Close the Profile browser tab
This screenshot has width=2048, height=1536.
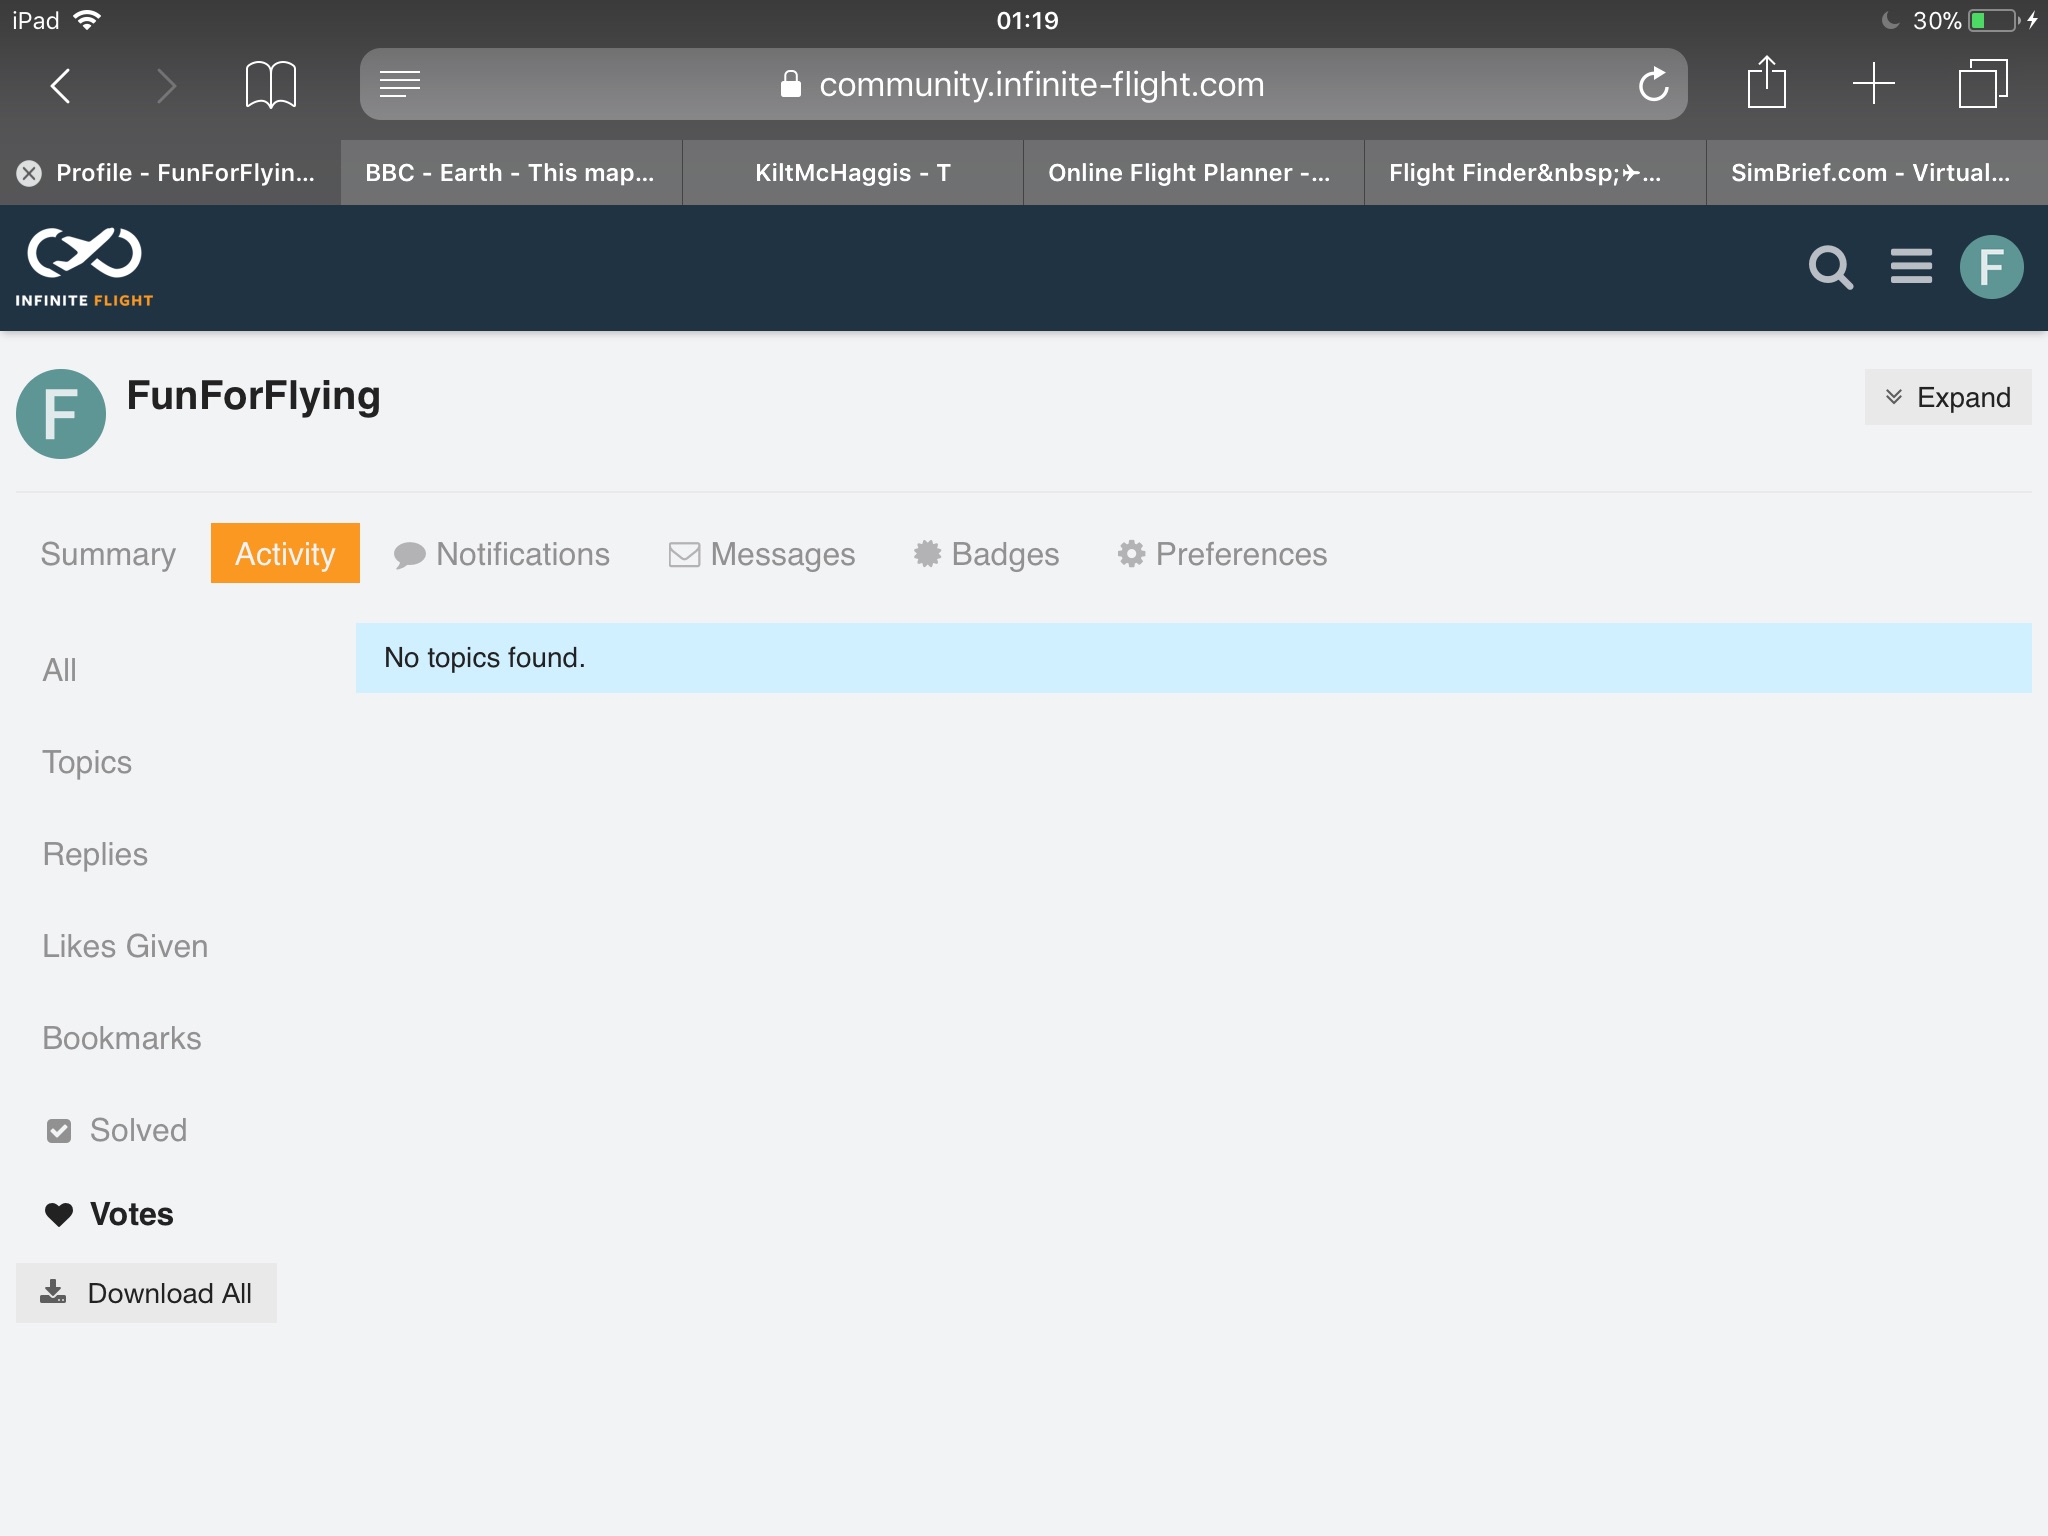(x=29, y=173)
